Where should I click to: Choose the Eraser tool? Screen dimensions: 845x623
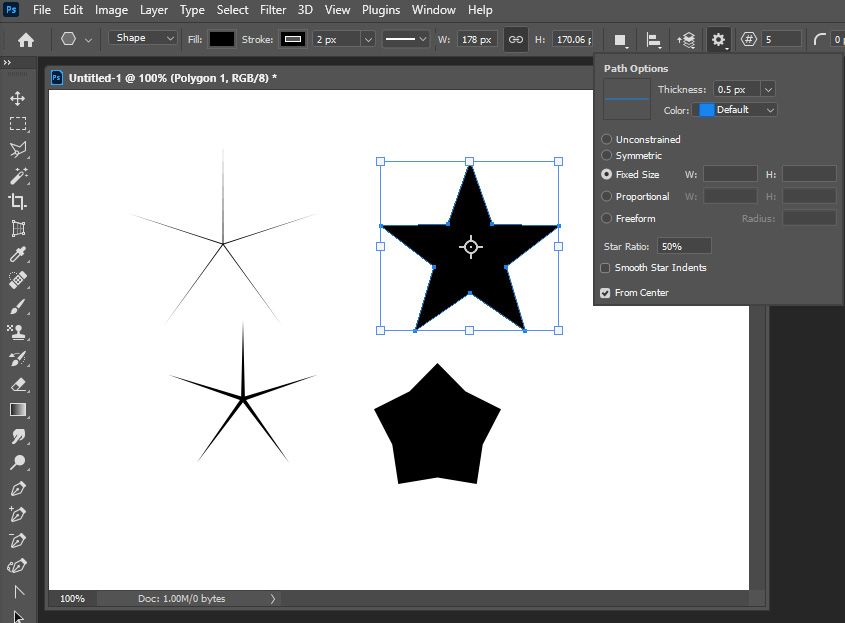[x=18, y=384]
